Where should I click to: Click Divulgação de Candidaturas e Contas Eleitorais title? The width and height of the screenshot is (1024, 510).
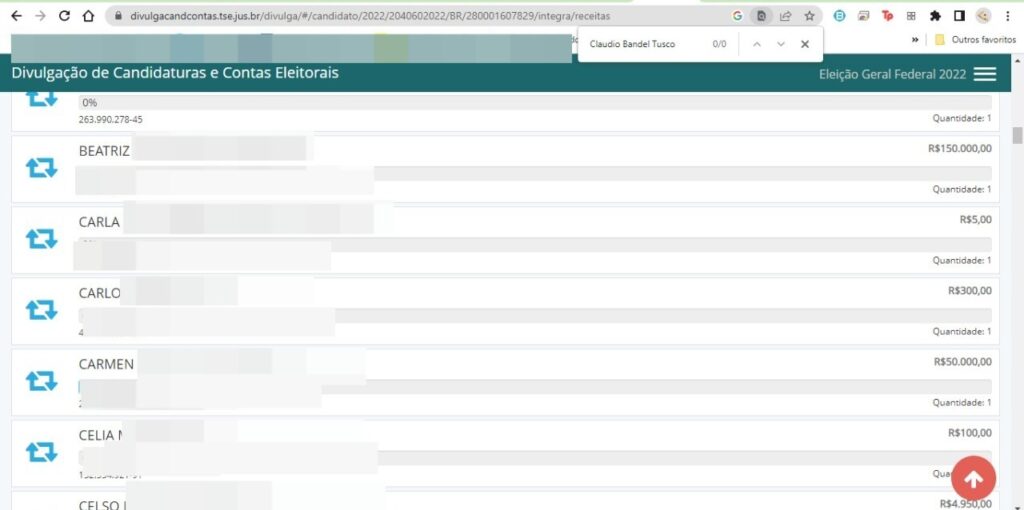175,73
